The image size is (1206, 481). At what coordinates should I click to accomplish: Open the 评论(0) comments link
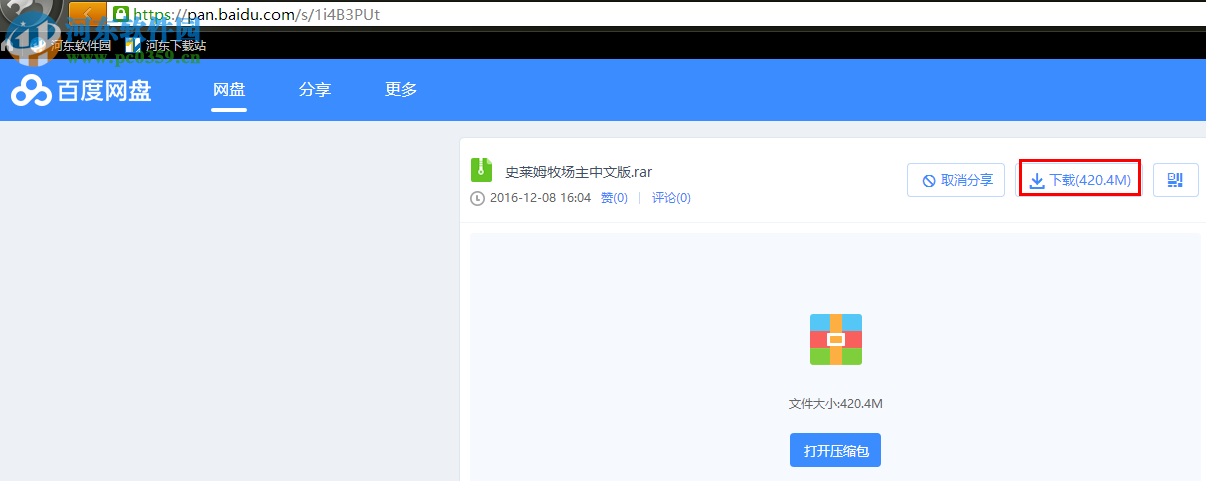point(671,198)
